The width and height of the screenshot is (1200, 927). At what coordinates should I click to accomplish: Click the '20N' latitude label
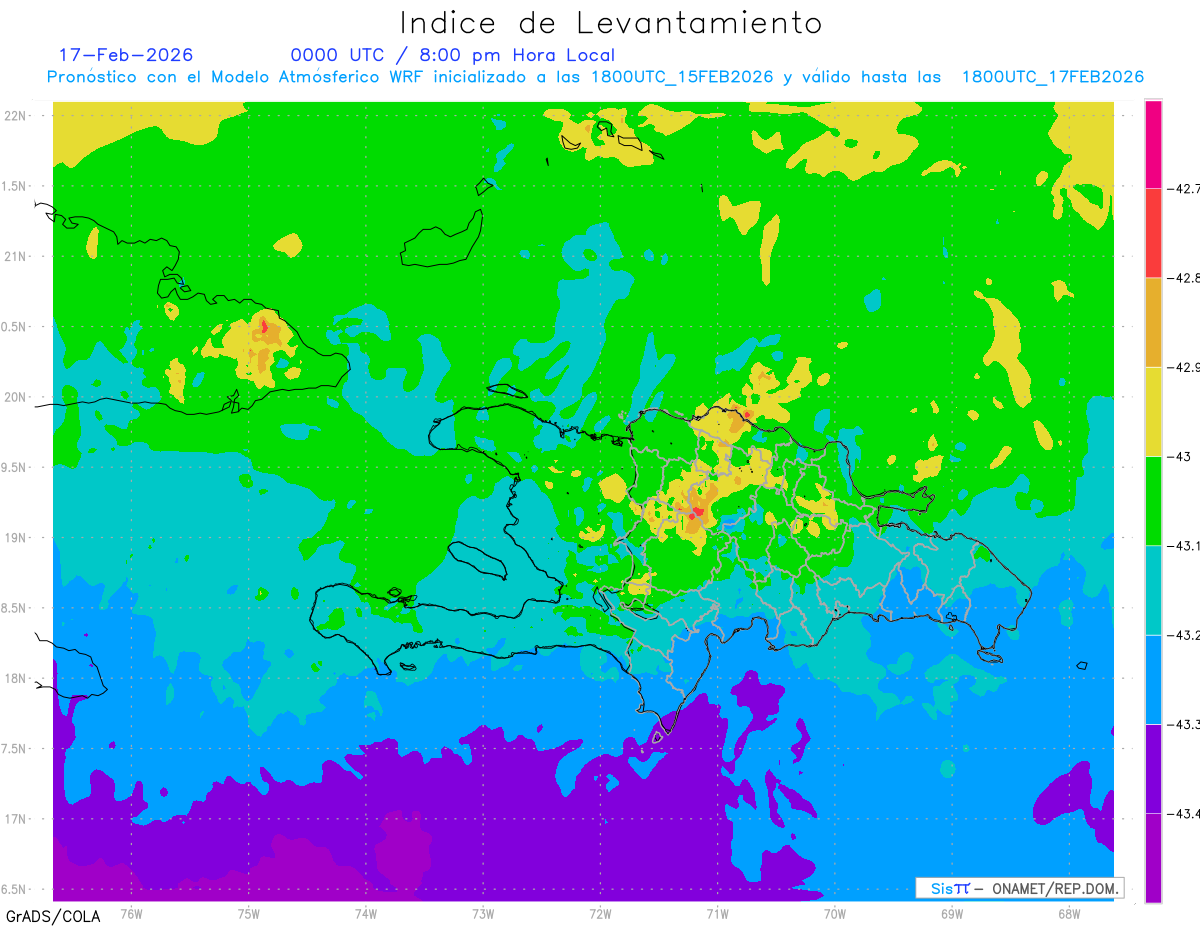pyautogui.click(x=17, y=397)
